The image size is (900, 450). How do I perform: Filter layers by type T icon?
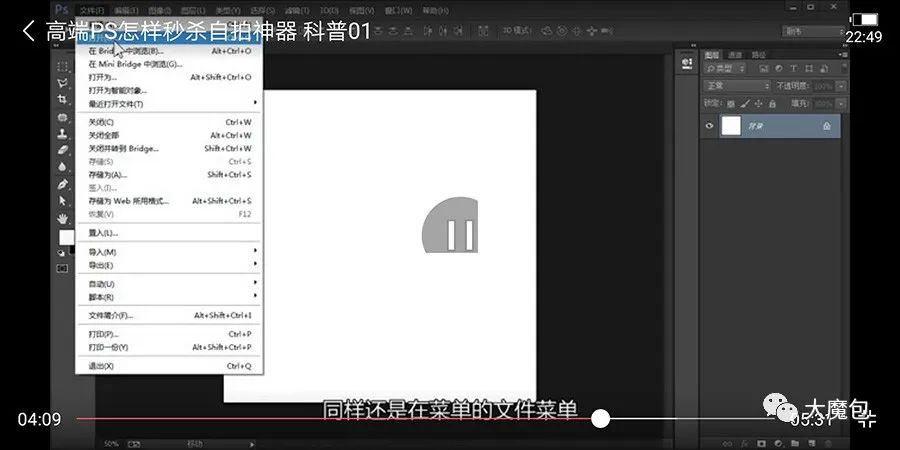pyautogui.click(x=794, y=68)
